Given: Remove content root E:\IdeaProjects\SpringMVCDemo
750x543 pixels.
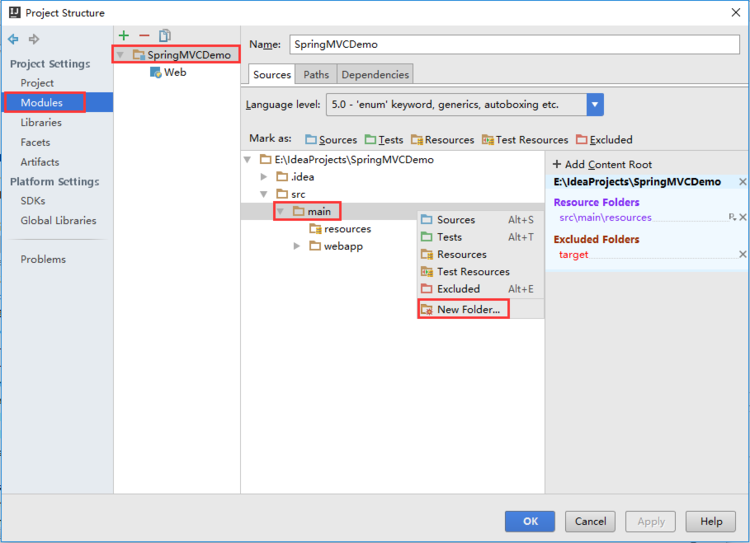Looking at the screenshot, I should click(742, 182).
